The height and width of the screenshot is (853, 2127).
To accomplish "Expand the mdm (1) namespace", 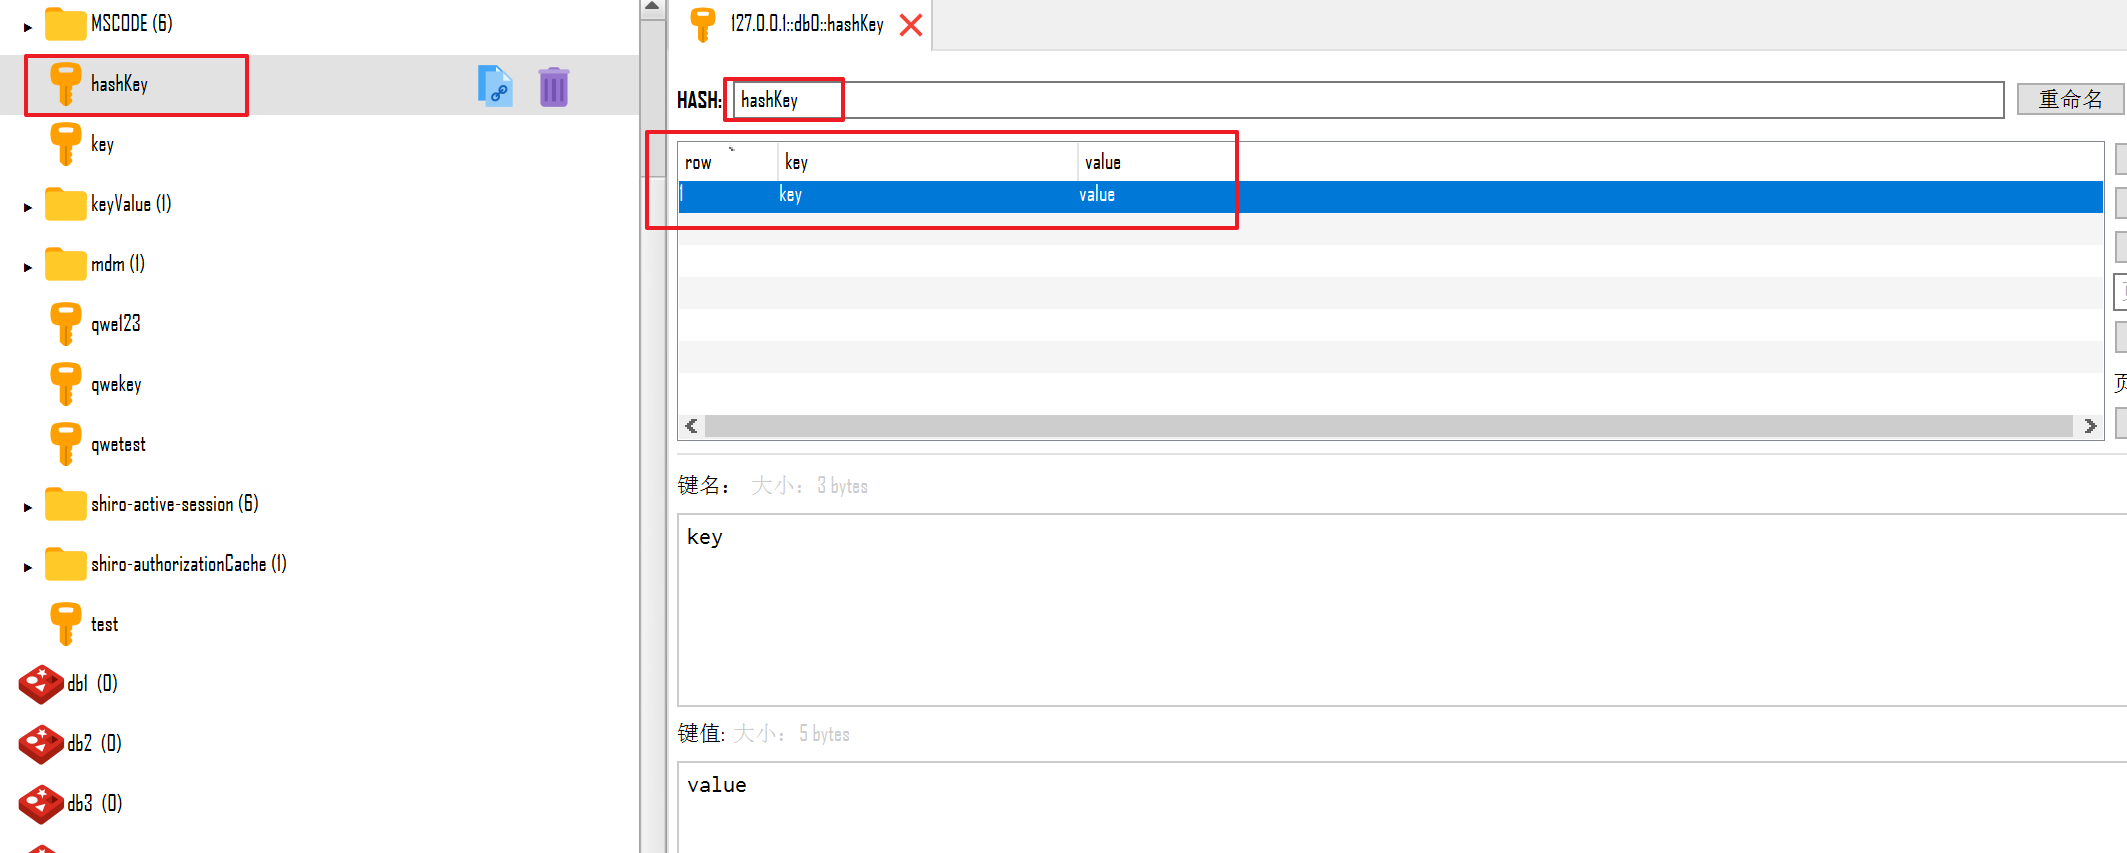I will [28, 267].
